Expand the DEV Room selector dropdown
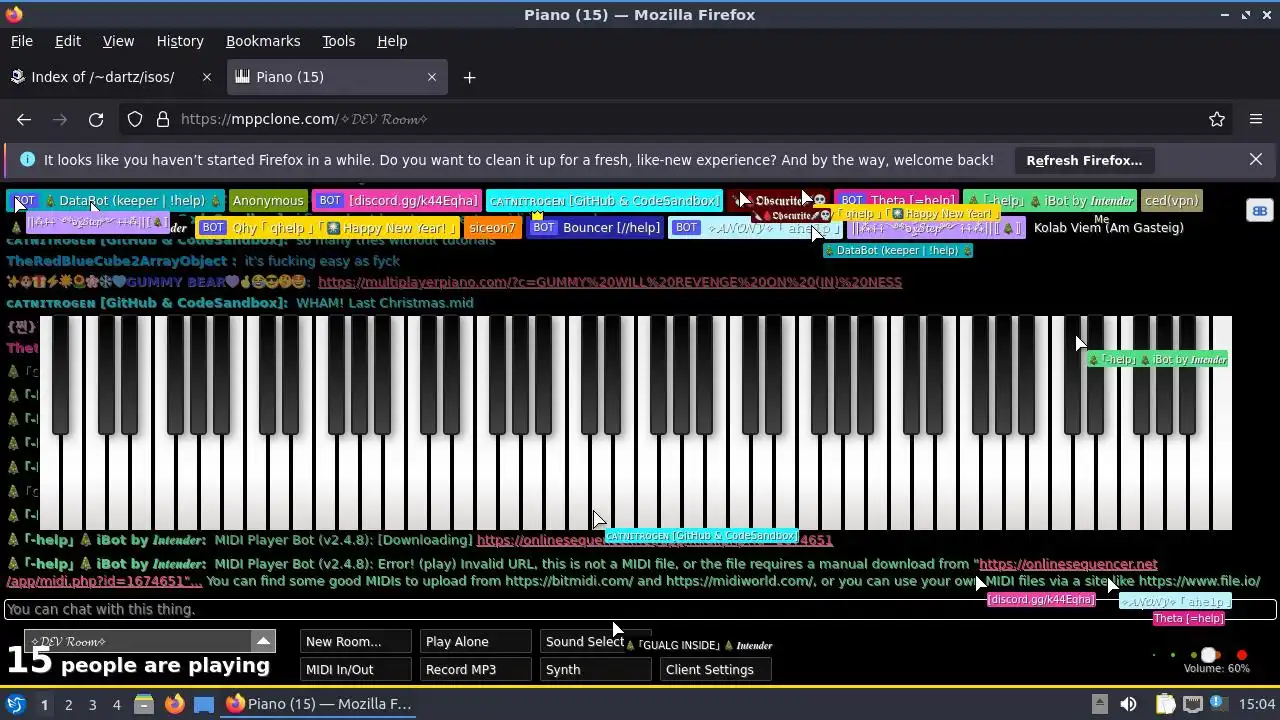Image resolution: width=1280 pixels, height=720 pixels. [263, 641]
